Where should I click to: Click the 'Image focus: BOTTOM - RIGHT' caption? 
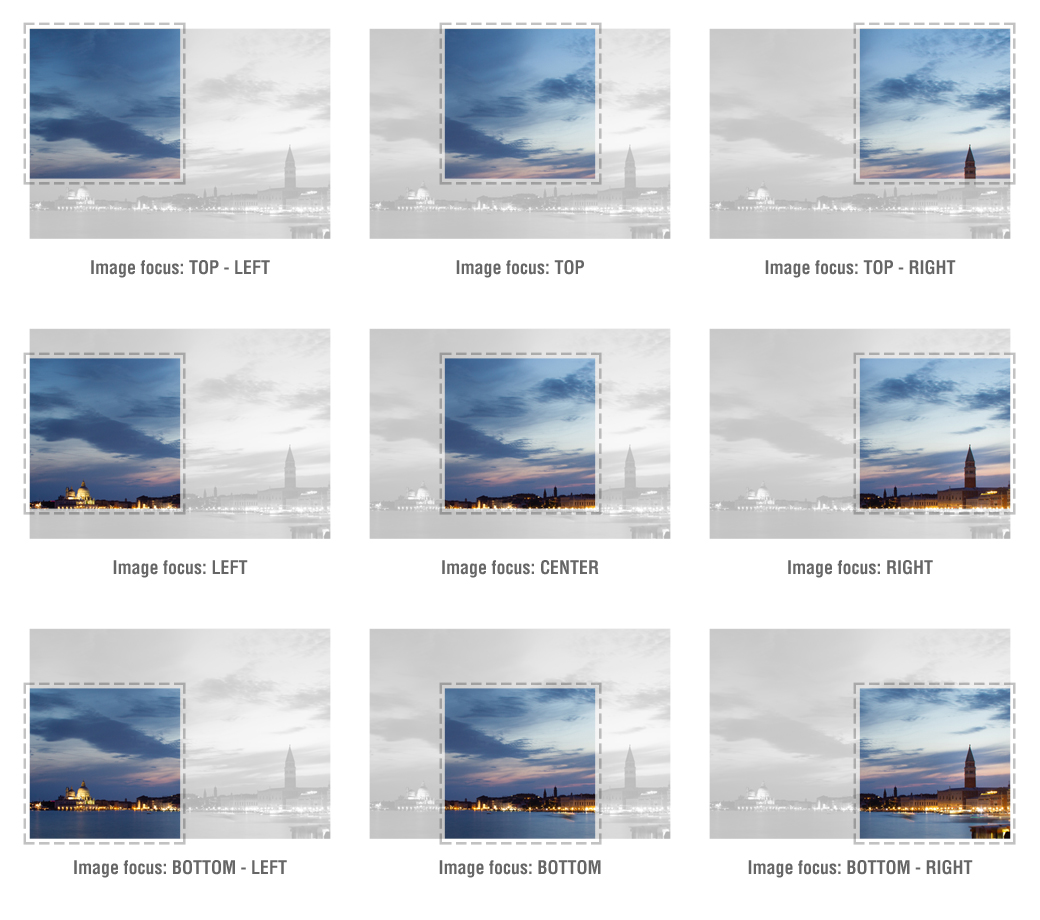[x=860, y=868]
